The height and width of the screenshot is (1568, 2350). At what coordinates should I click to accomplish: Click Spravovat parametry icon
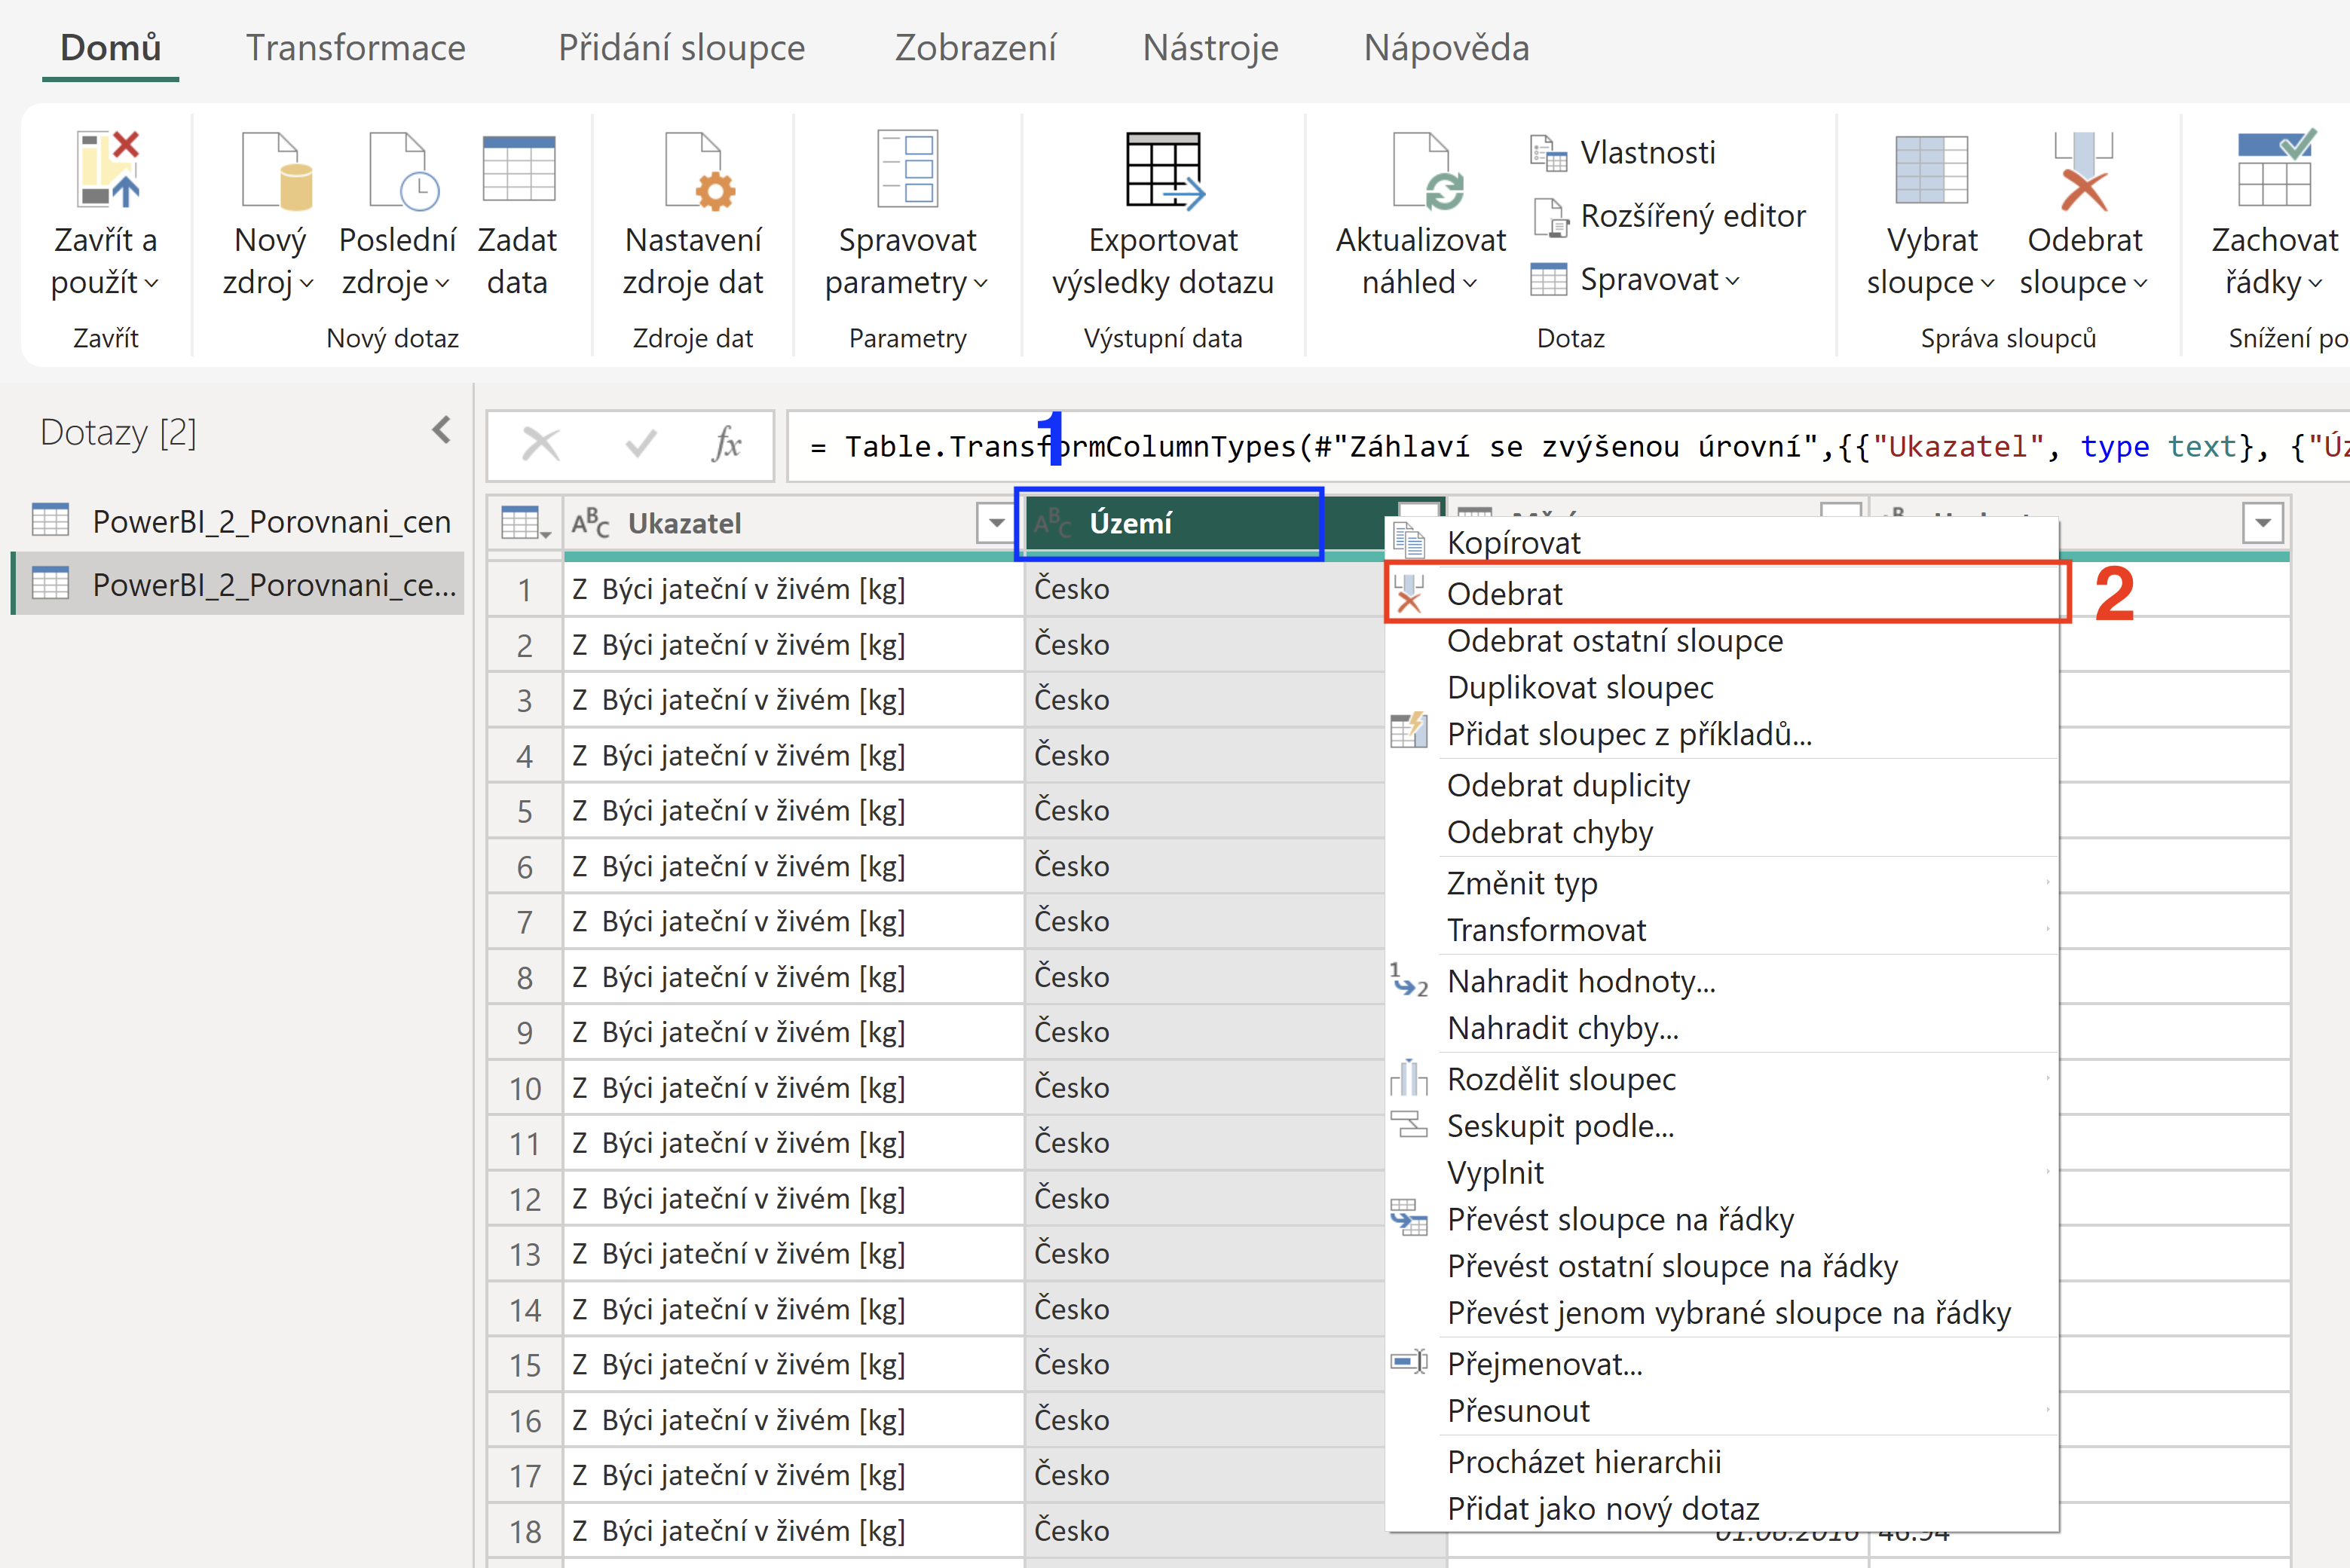[x=907, y=169]
